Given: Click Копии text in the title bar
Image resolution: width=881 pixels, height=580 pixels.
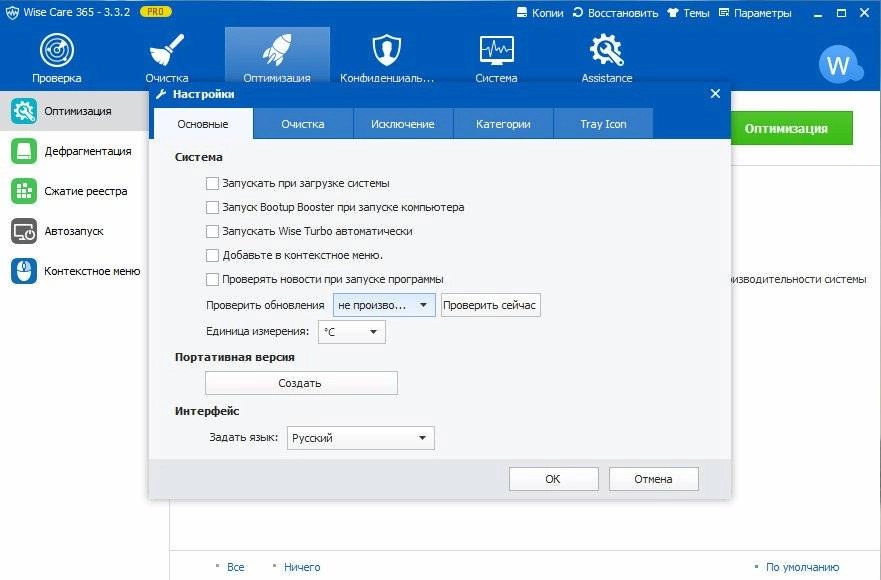Looking at the screenshot, I should 547,13.
